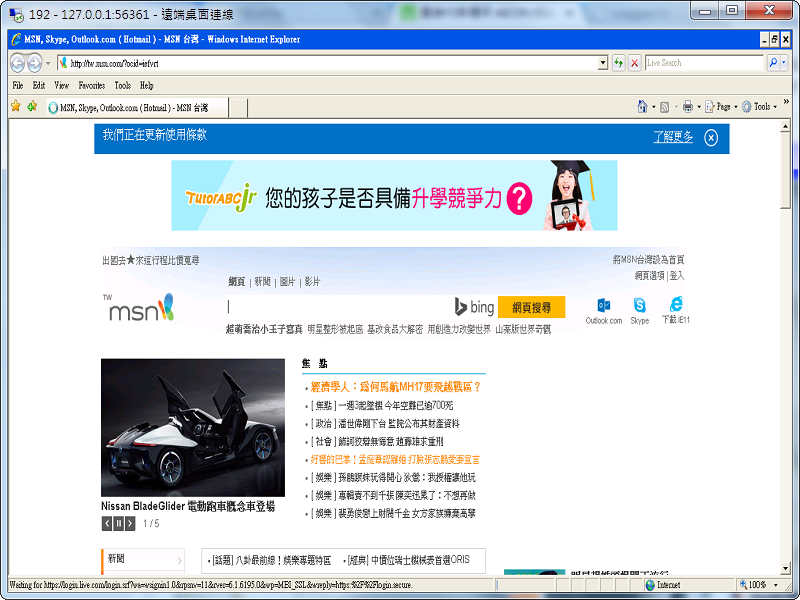Open the 經濟學人 MH17 headline

pyautogui.click(x=396, y=387)
